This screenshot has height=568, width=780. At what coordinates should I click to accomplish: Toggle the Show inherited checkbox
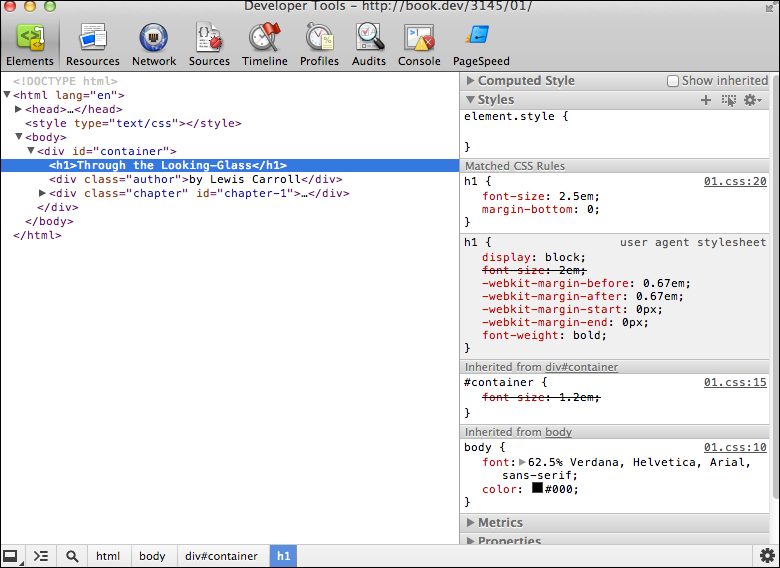click(x=672, y=81)
